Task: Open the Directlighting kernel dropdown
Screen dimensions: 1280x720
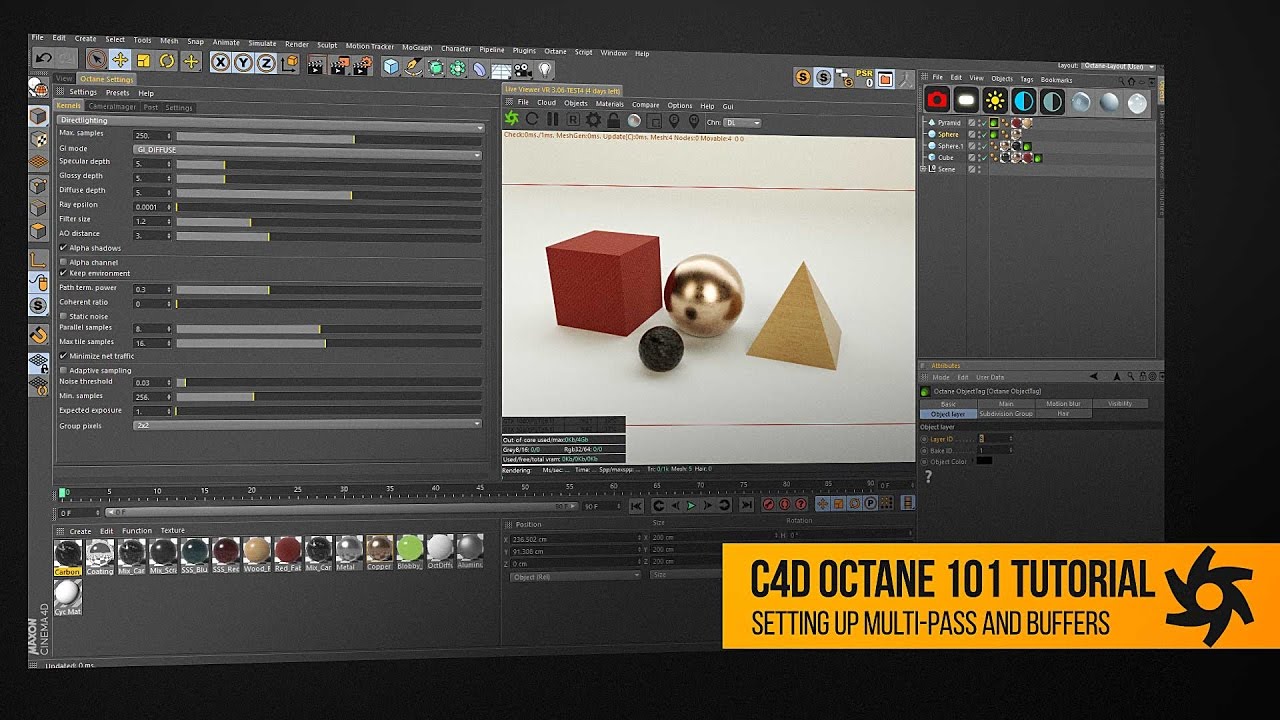Action: coord(270,124)
